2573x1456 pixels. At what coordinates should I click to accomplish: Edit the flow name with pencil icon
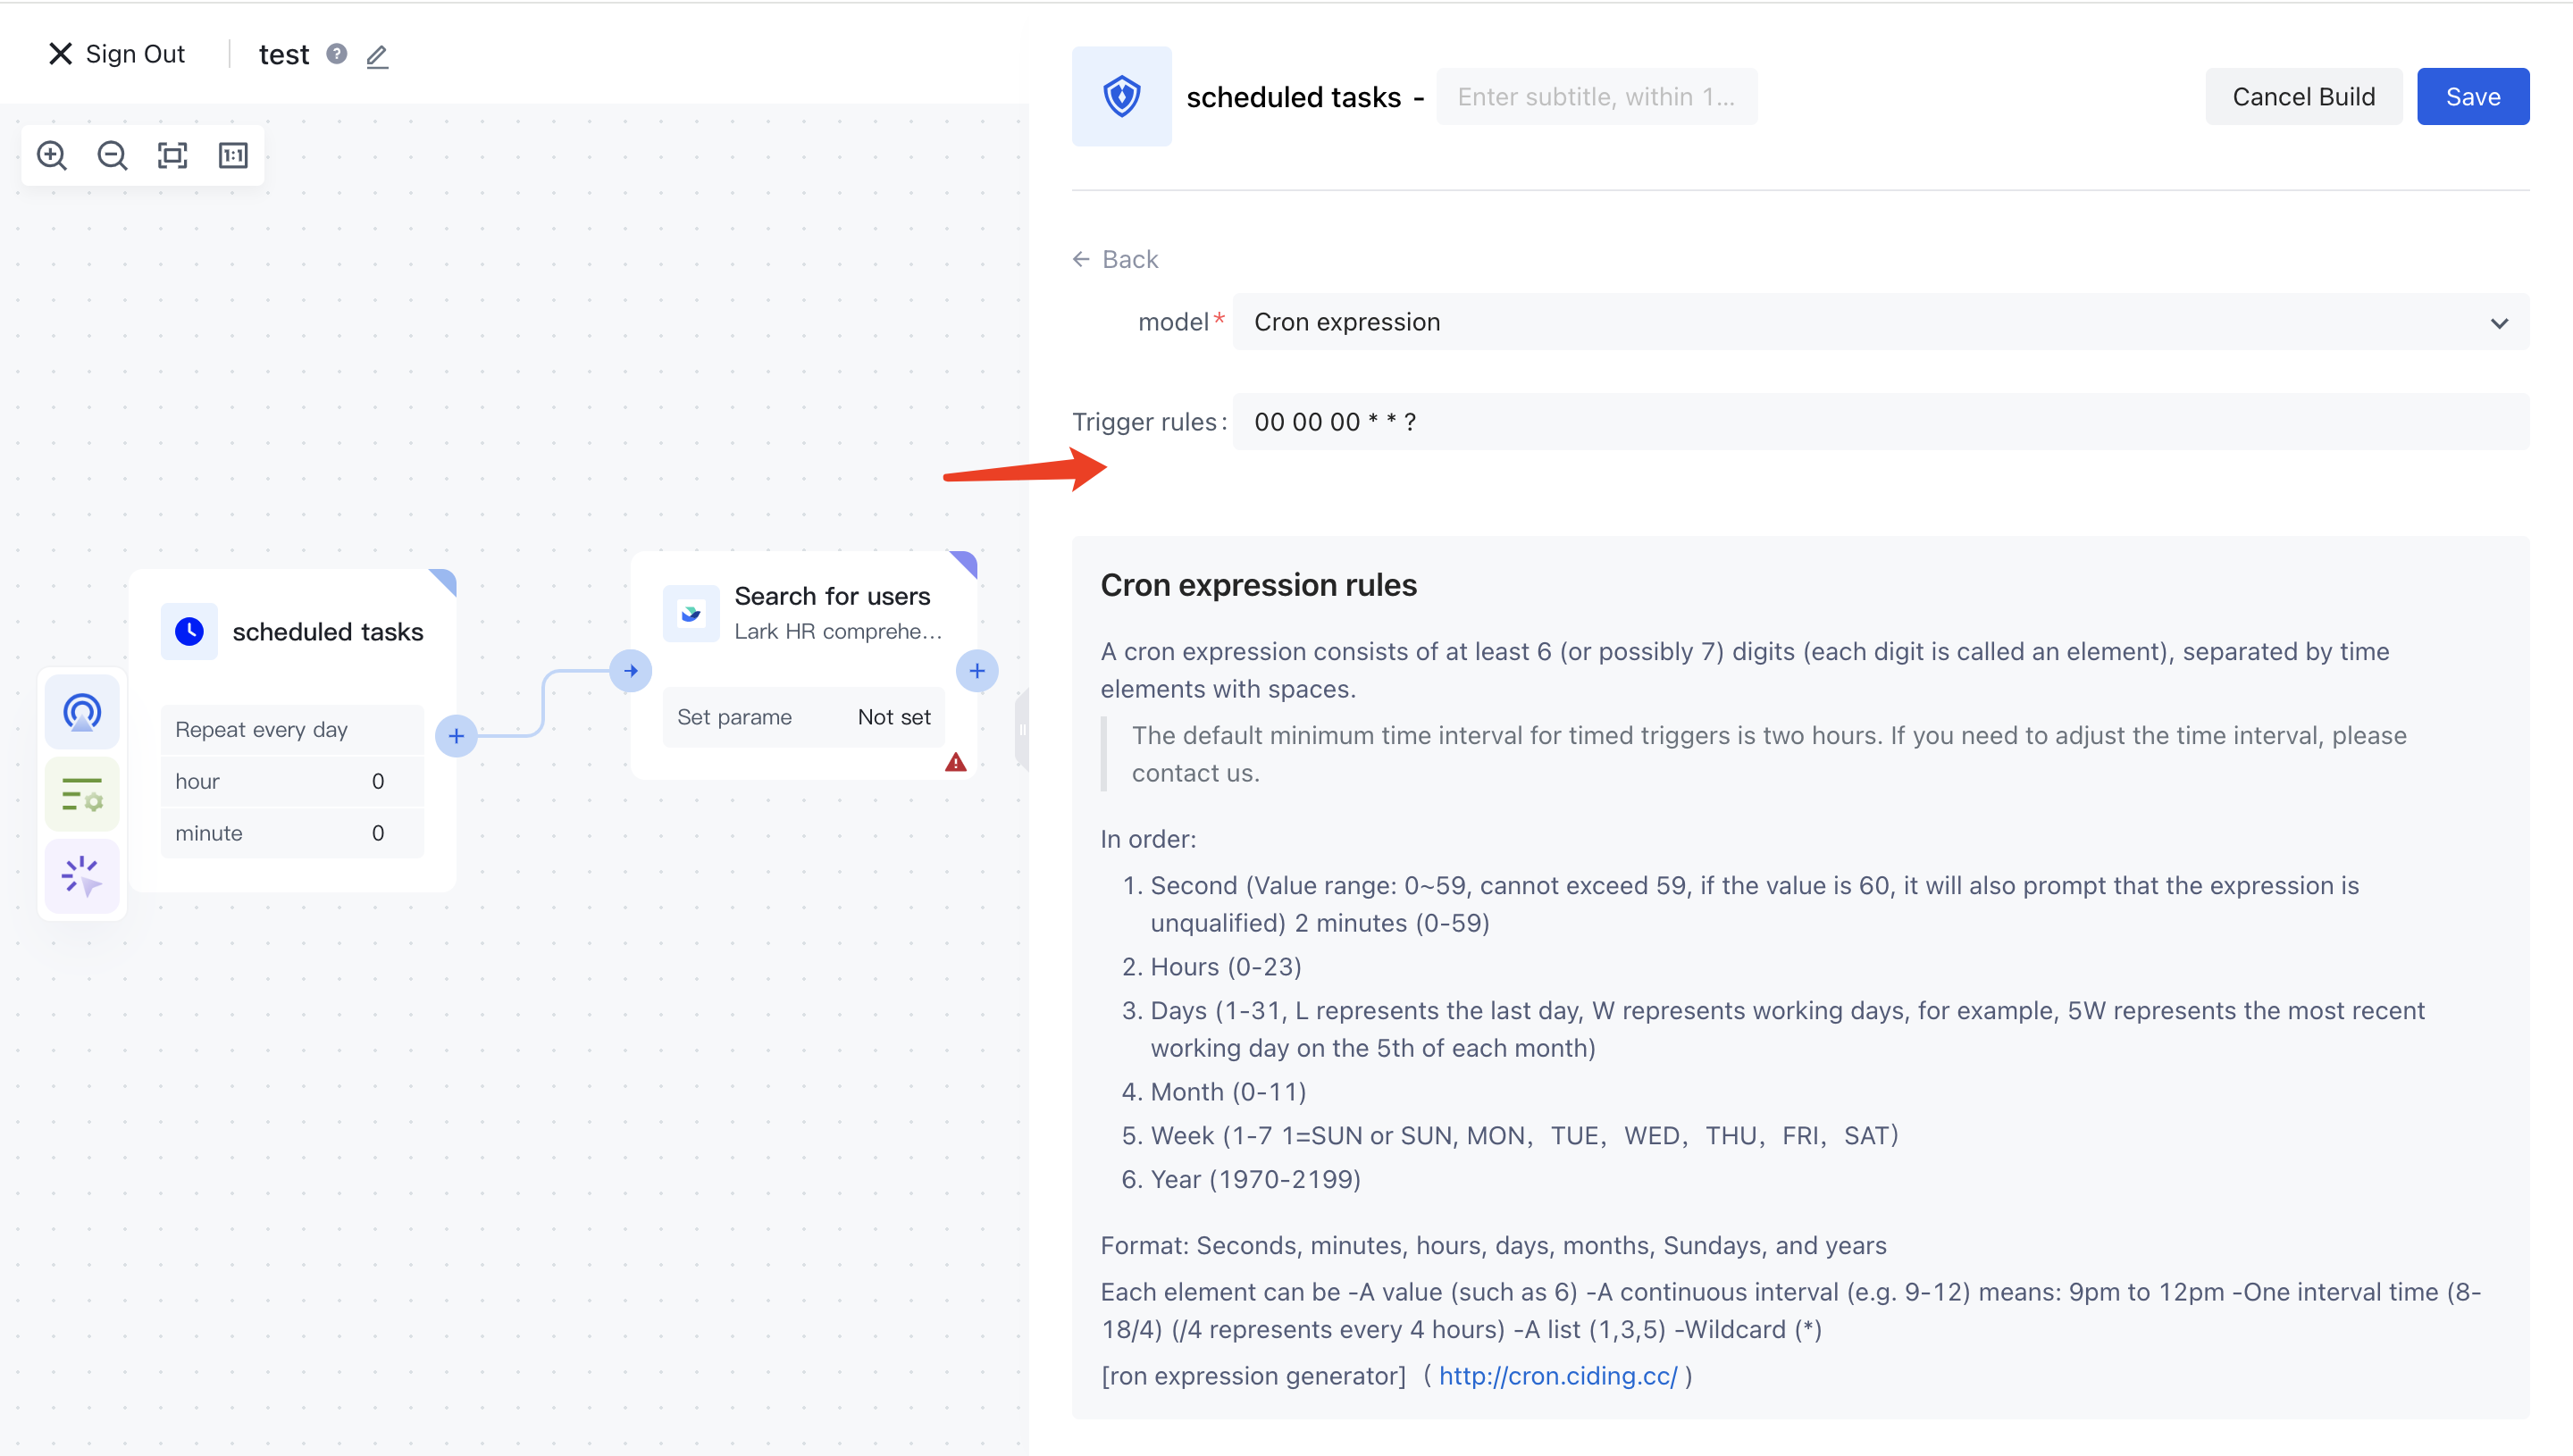click(x=377, y=56)
